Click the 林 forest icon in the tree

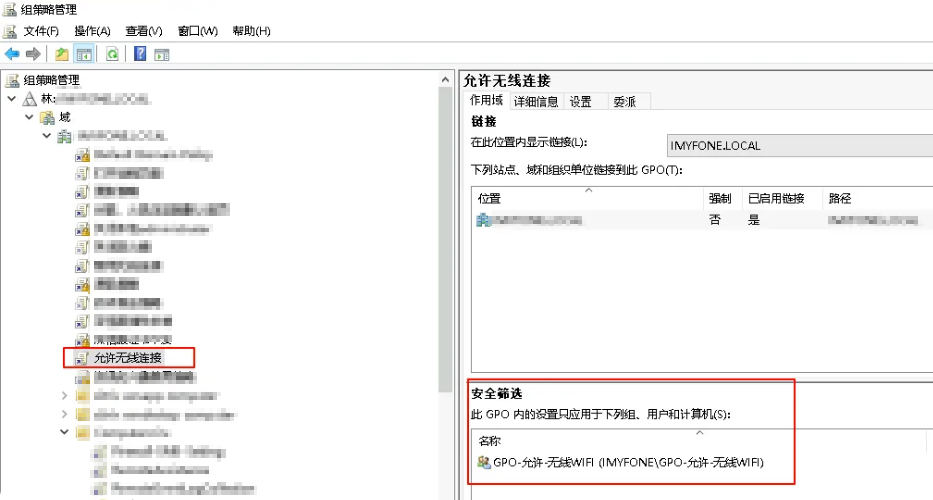[30, 99]
